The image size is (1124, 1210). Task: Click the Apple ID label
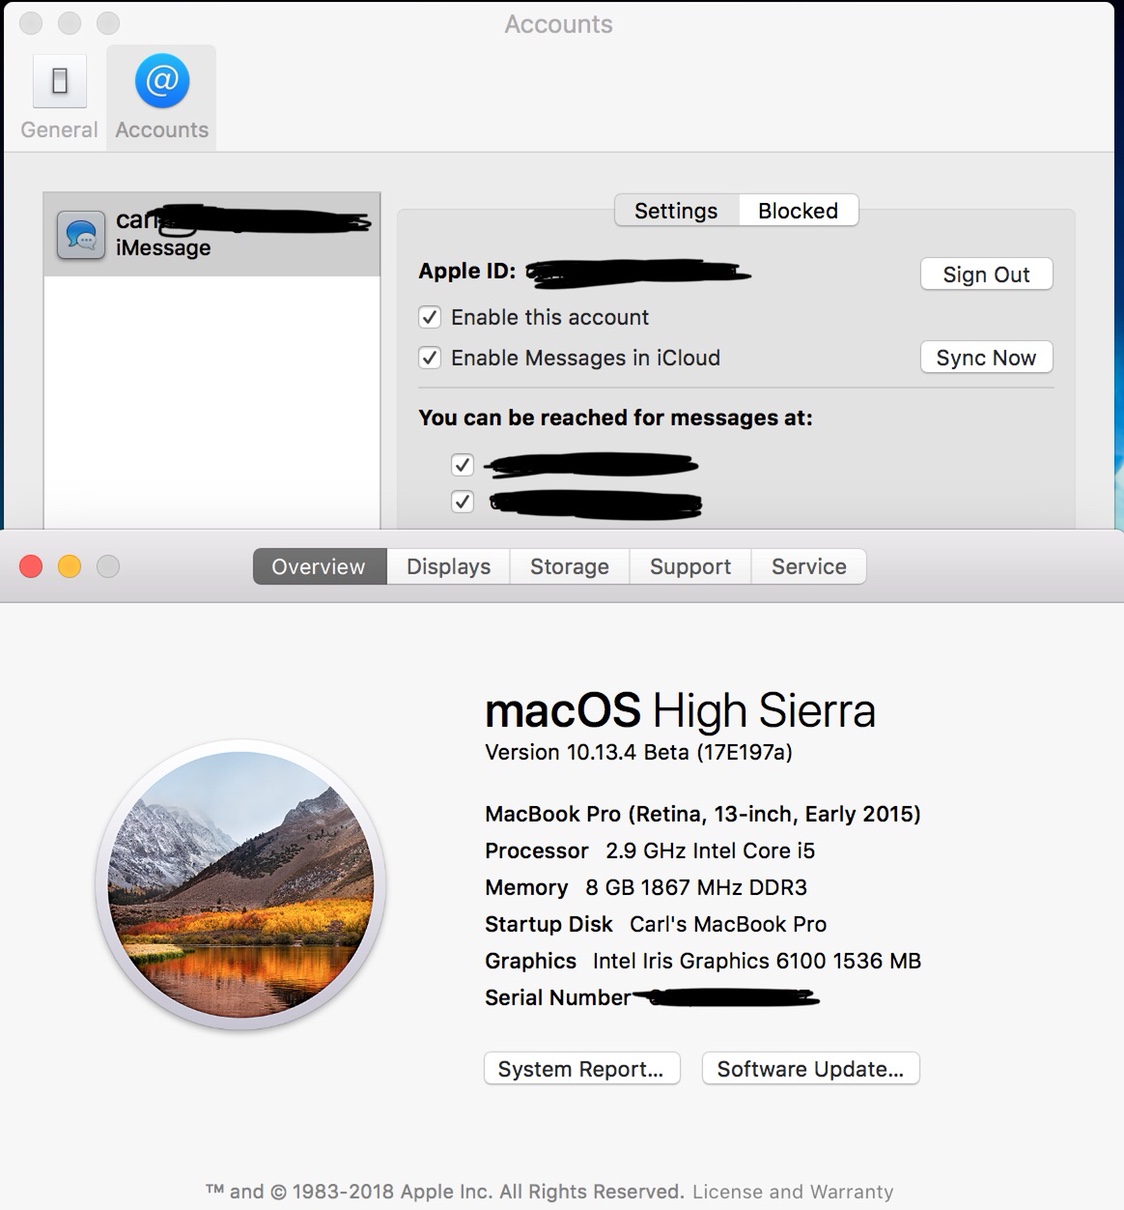(x=467, y=271)
